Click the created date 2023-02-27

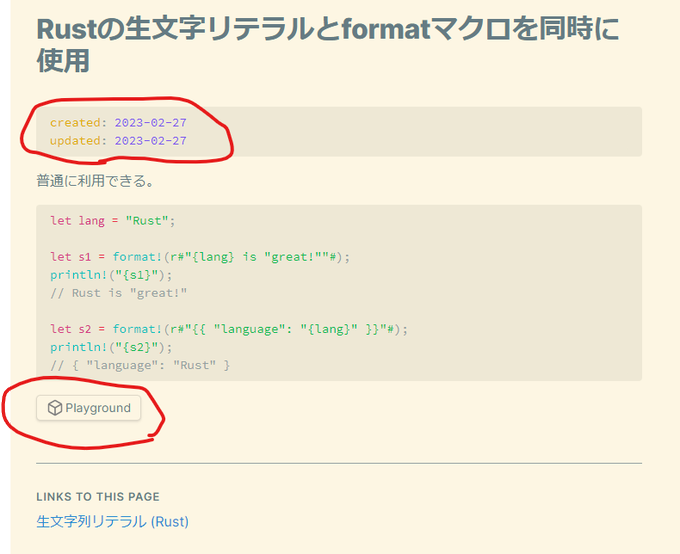[x=150, y=123]
